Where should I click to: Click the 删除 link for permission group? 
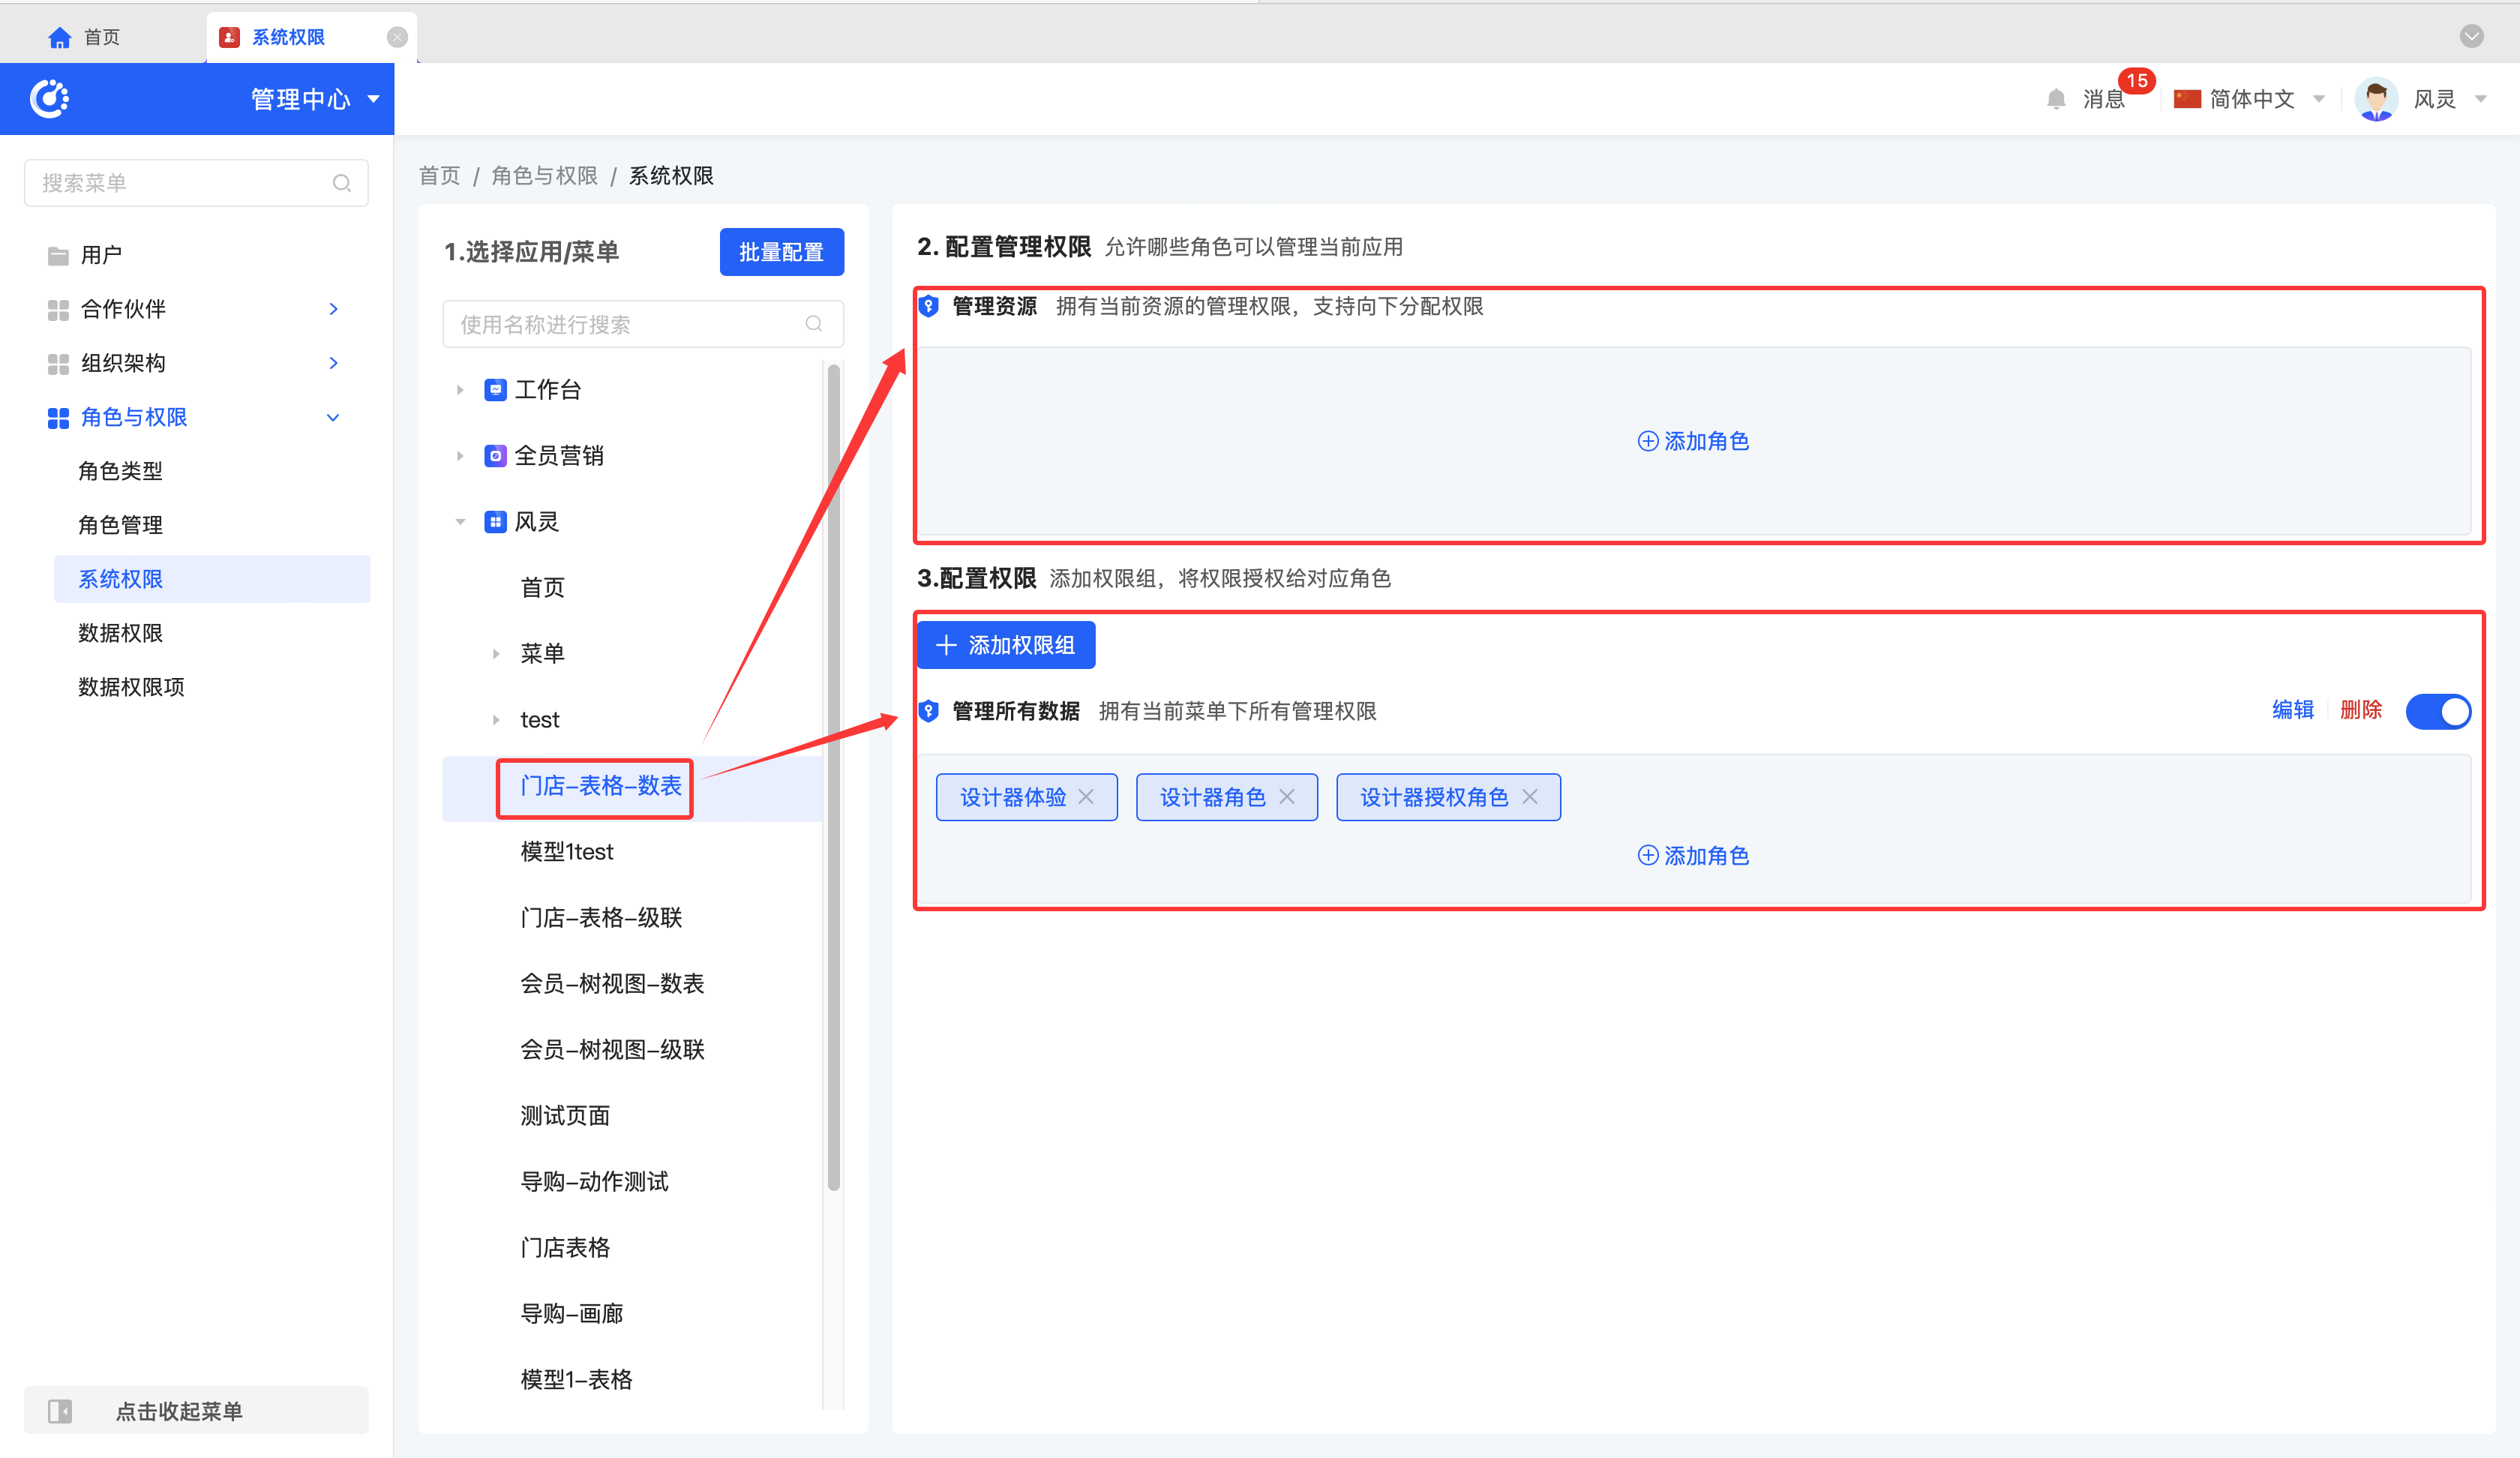[x=2360, y=710]
